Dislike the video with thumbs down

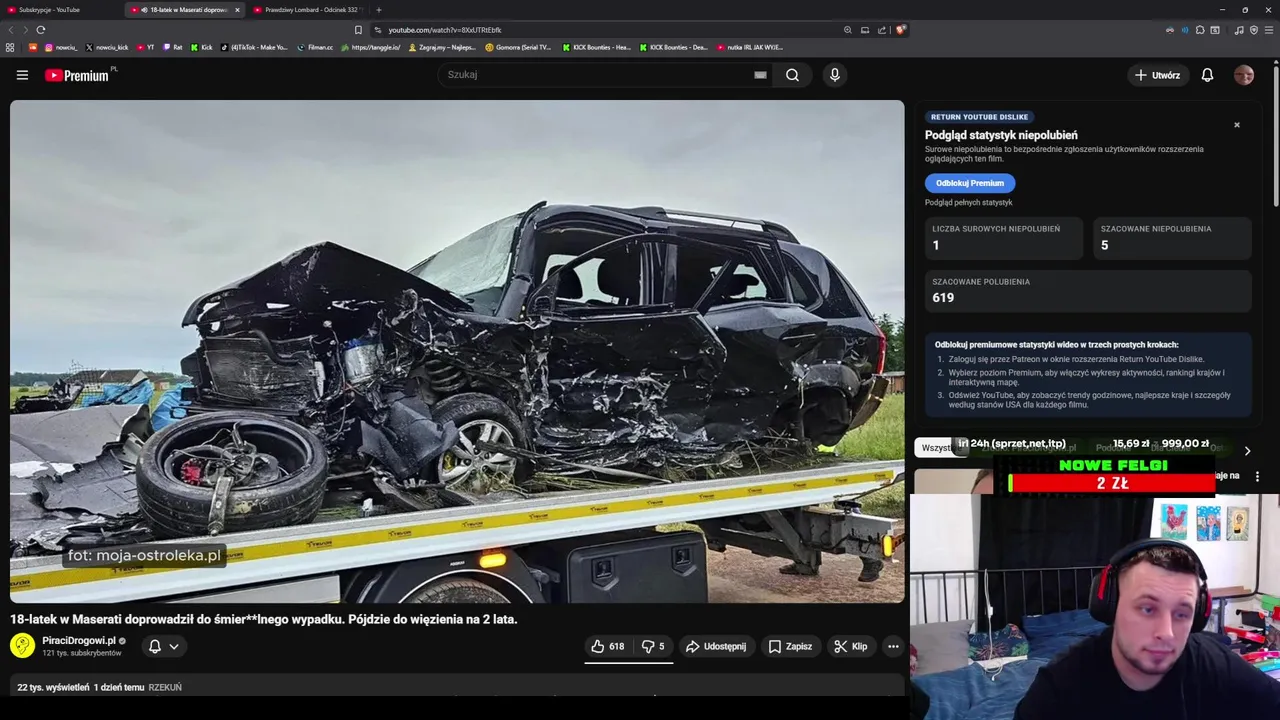653,647
